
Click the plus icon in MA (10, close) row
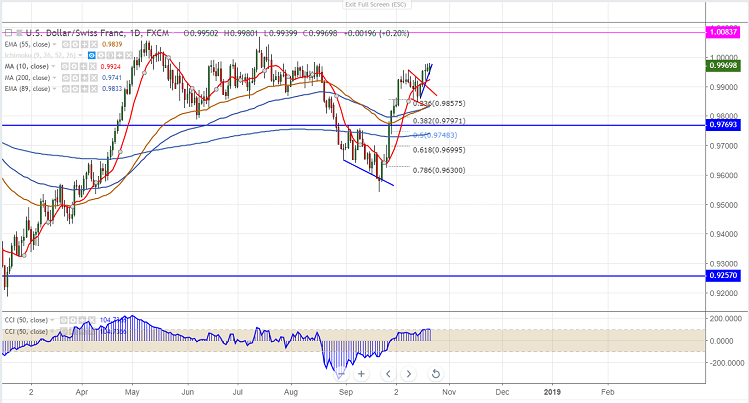83,66
